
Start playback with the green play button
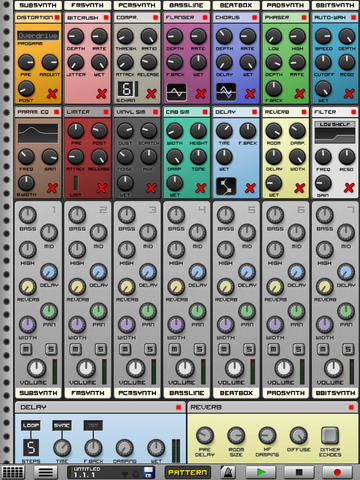point(261,472)
